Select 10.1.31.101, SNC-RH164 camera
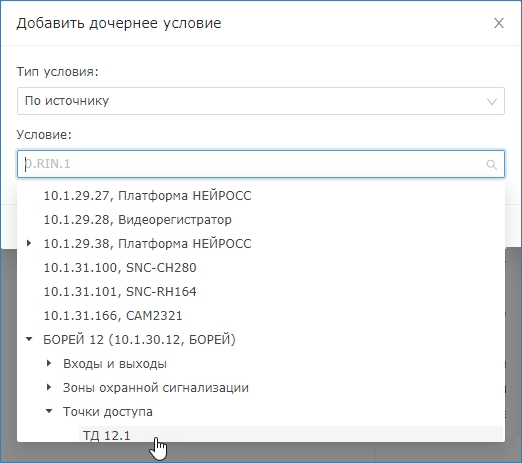Image resolution: width=522 pixels, height=463 pixels. click(x=120, y=292)
